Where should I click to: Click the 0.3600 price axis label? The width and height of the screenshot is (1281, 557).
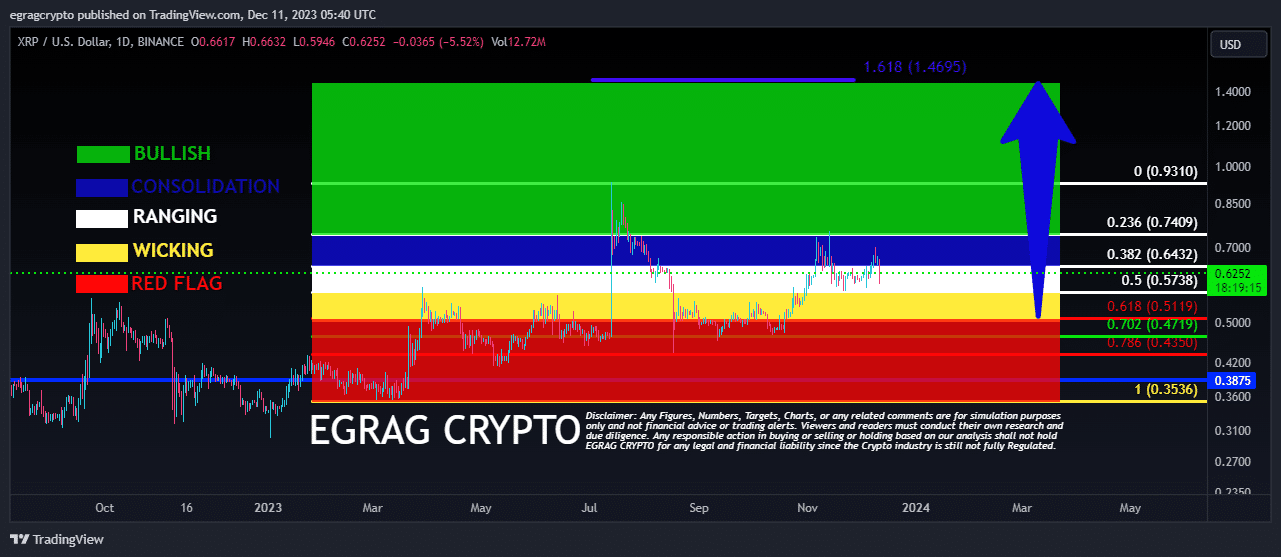[1232, 397]
